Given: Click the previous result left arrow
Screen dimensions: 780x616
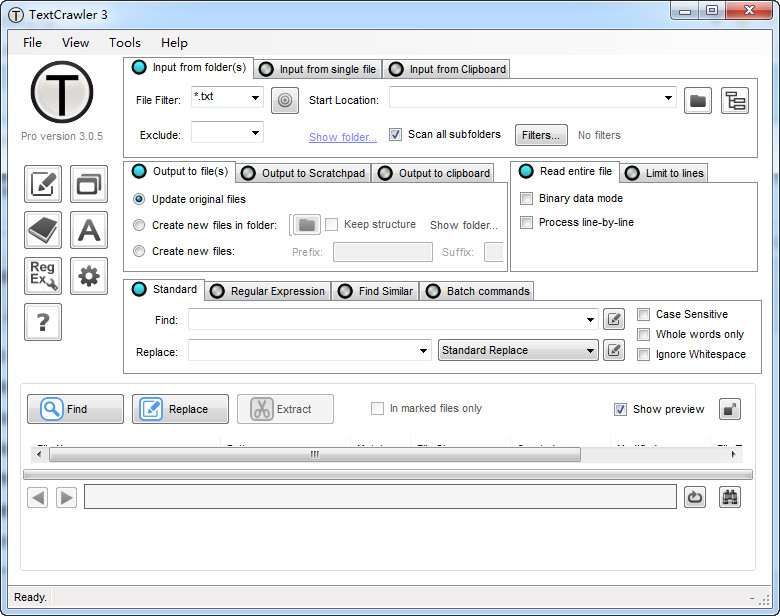Looking at the screenshot, I should [x=38, y=497].
